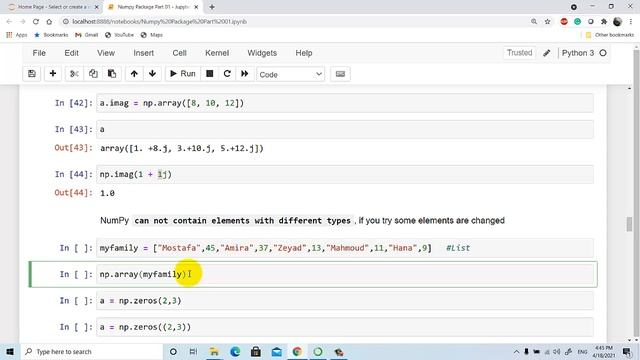Open the Windows Start menu

(10, 352)
